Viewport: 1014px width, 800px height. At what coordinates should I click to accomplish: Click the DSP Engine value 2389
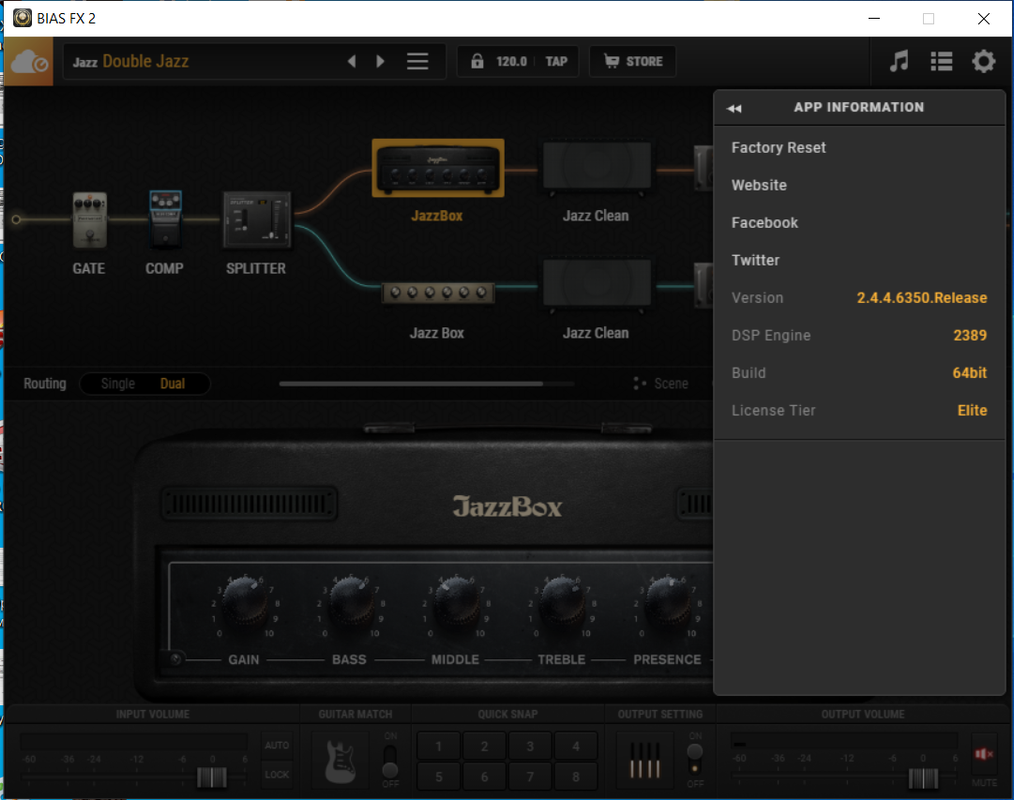tap(970, 335)
